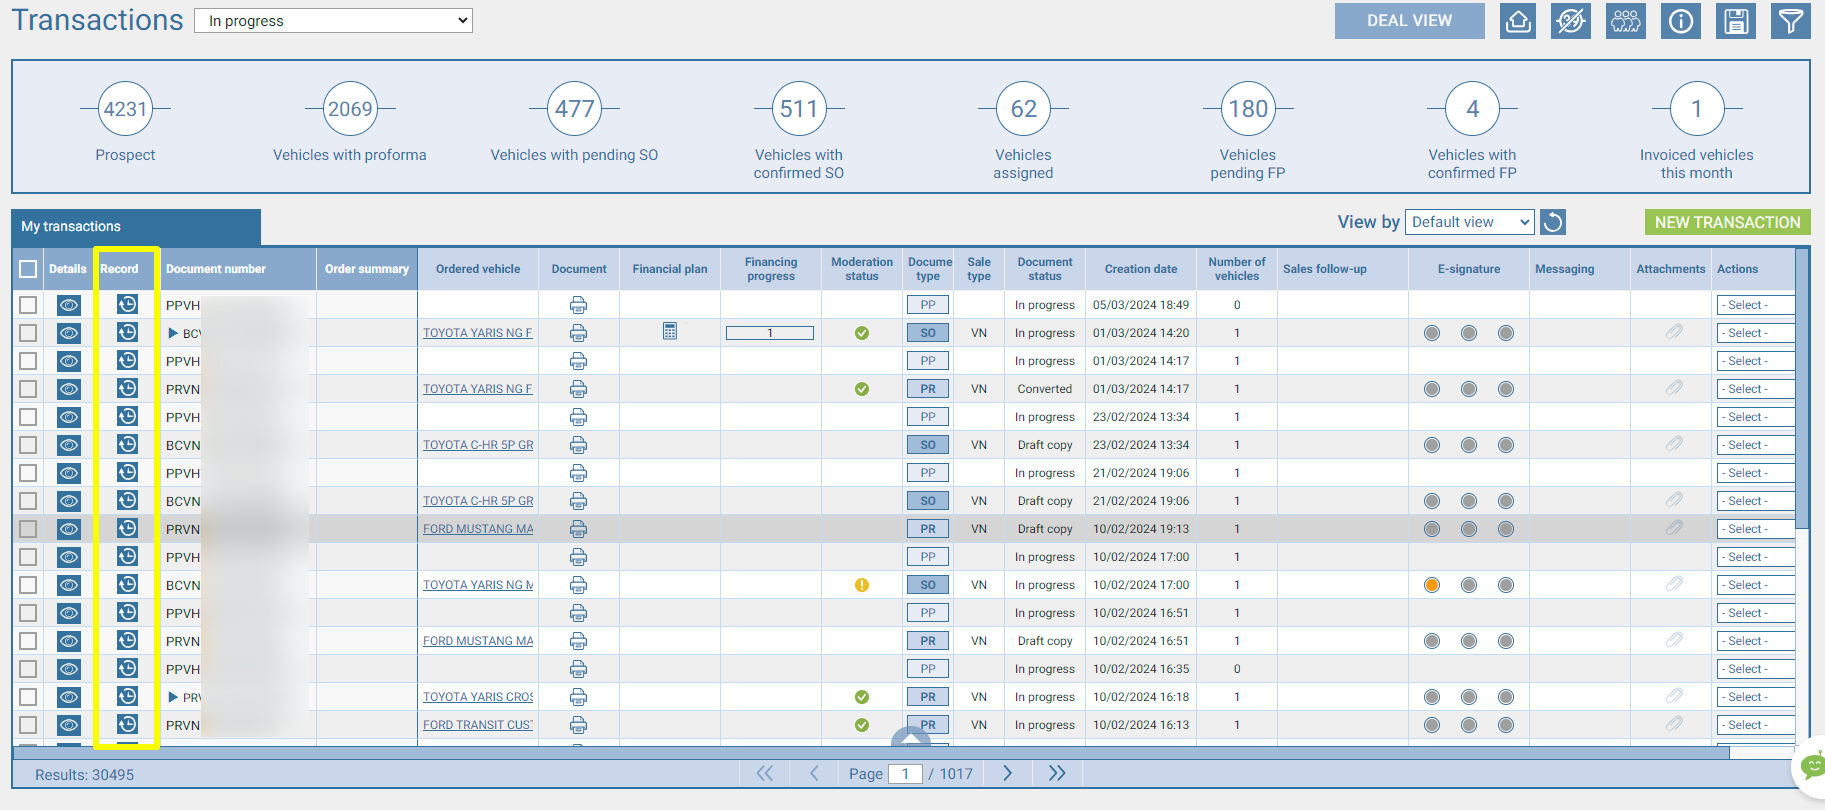
Task: Check the box for 05/03/2024 18:49 row
Action: point(28,305)
